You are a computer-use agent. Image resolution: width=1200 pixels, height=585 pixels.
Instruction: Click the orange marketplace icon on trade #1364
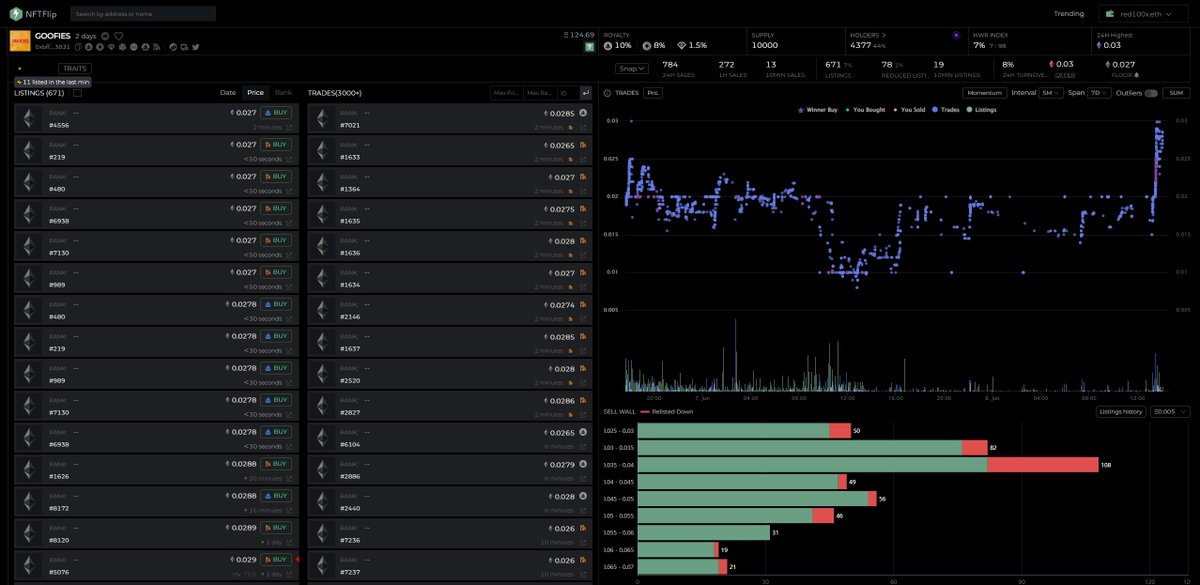[x=583, y=177]
